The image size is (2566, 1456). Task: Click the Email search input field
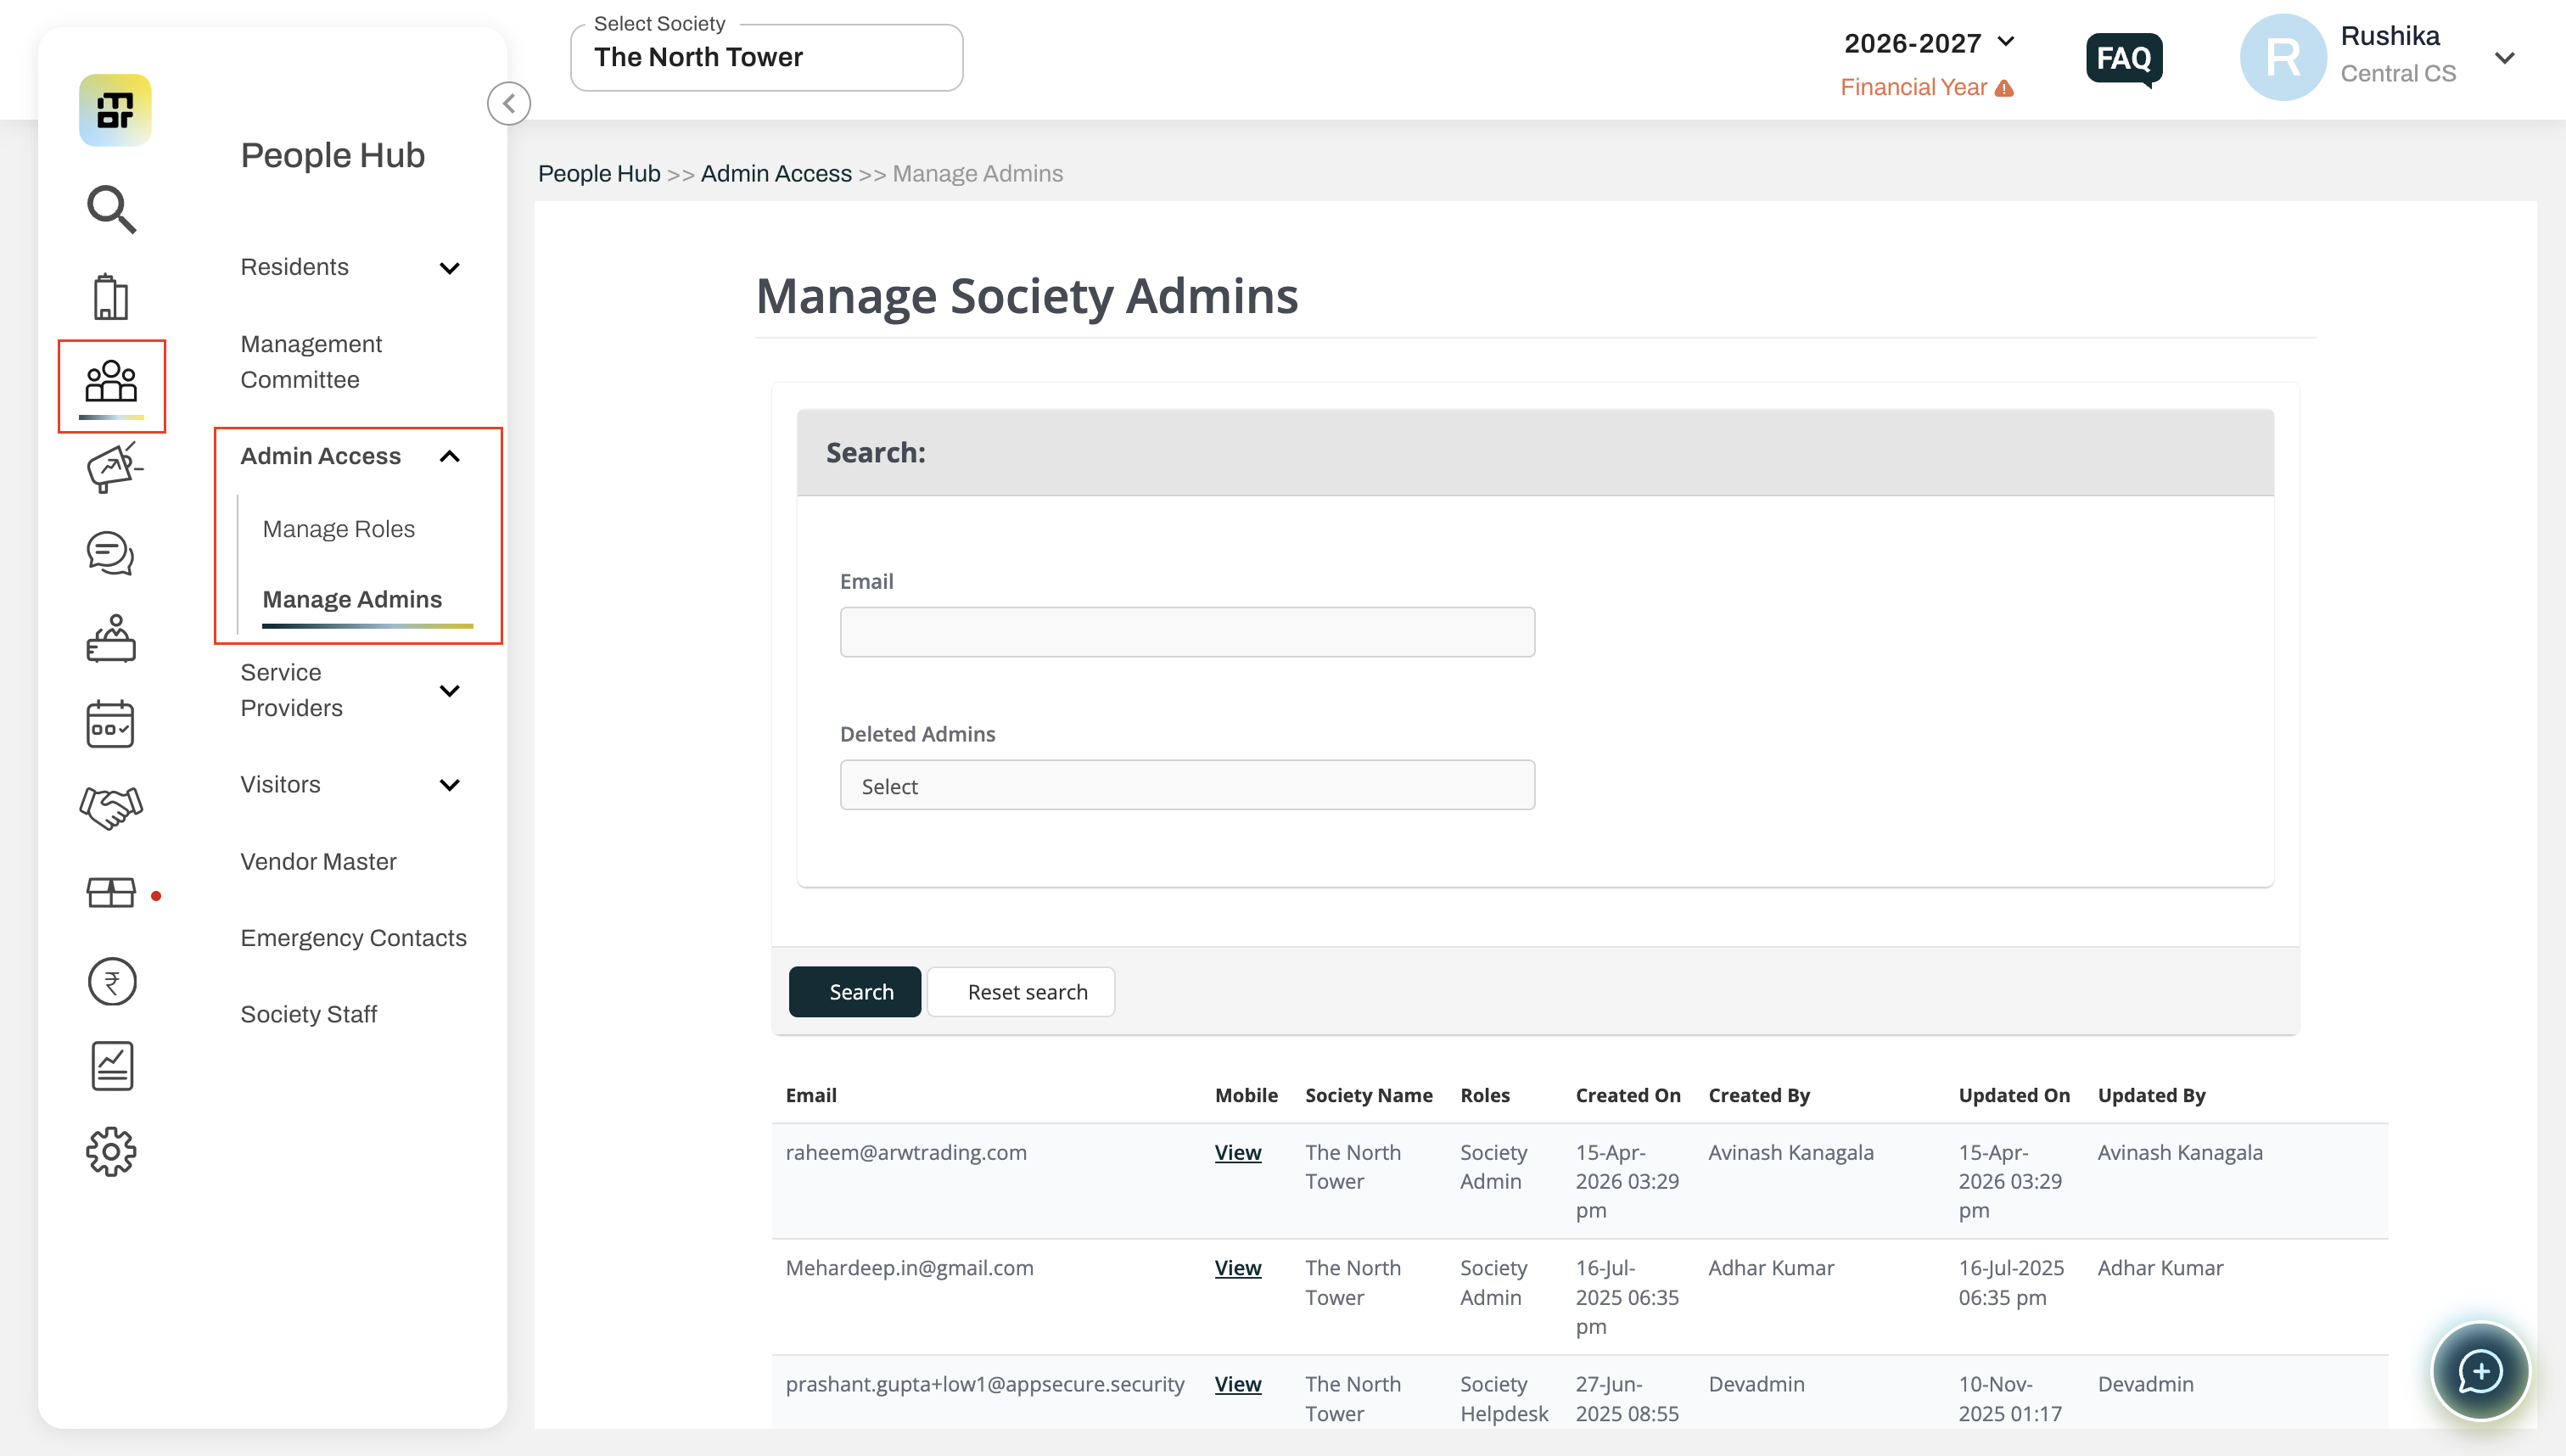click(1187, 632)
